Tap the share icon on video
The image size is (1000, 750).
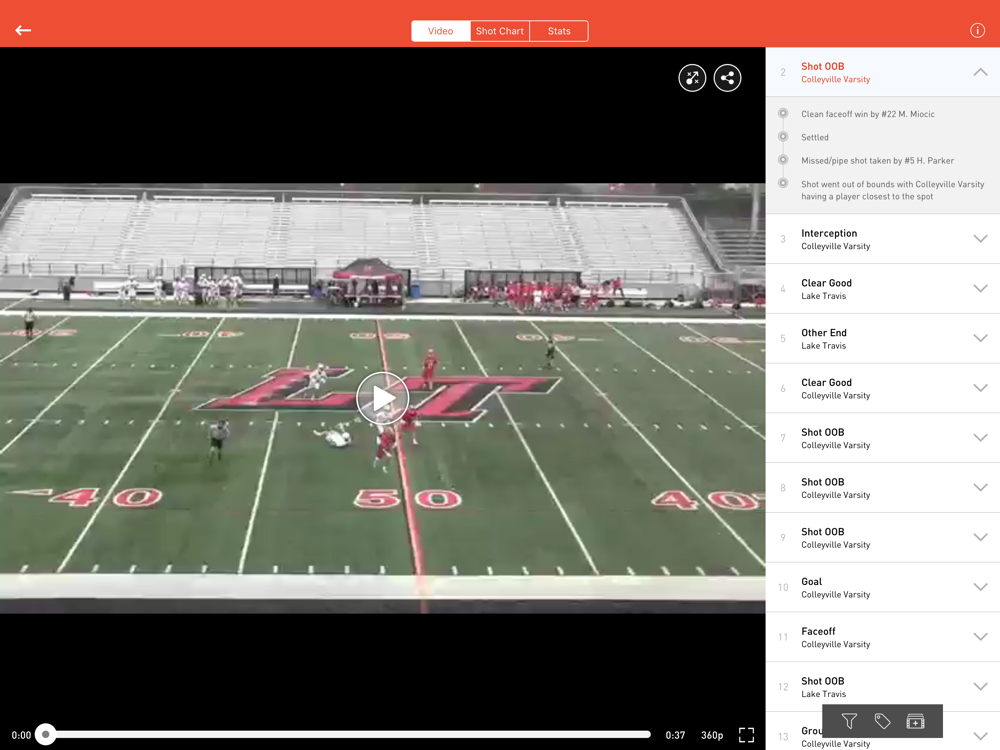tap(727, 78)
